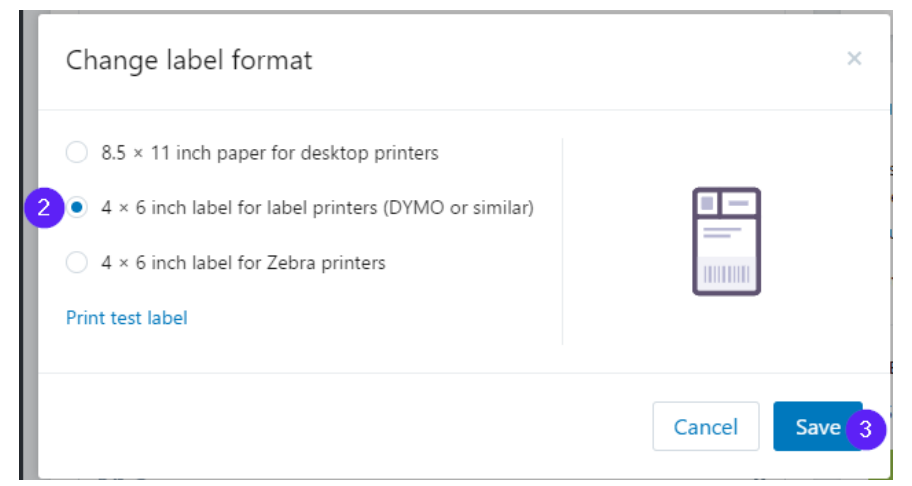Screen dimensions: 912x486
Task: Choose the DYMO label printer radio button
Action: coord(76,208)
